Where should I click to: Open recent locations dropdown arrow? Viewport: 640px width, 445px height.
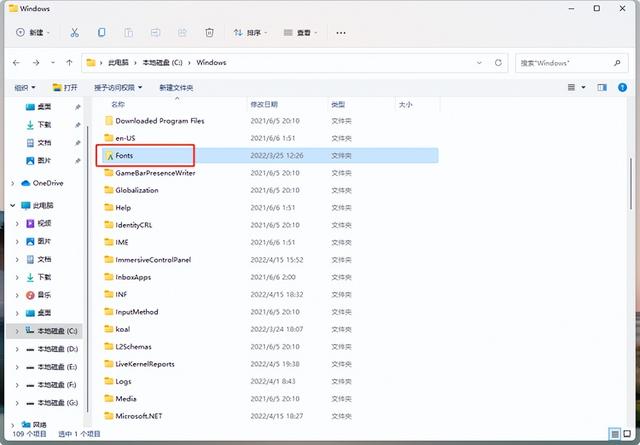pos(53,62)
